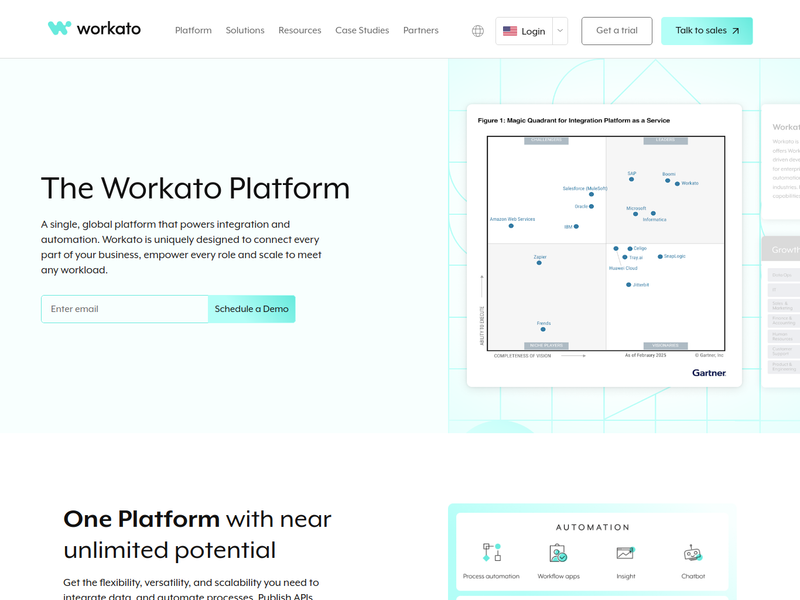Screen dimensions: 800x600
Task: Click the AUTOMATION section label
Action: point(593,528)
